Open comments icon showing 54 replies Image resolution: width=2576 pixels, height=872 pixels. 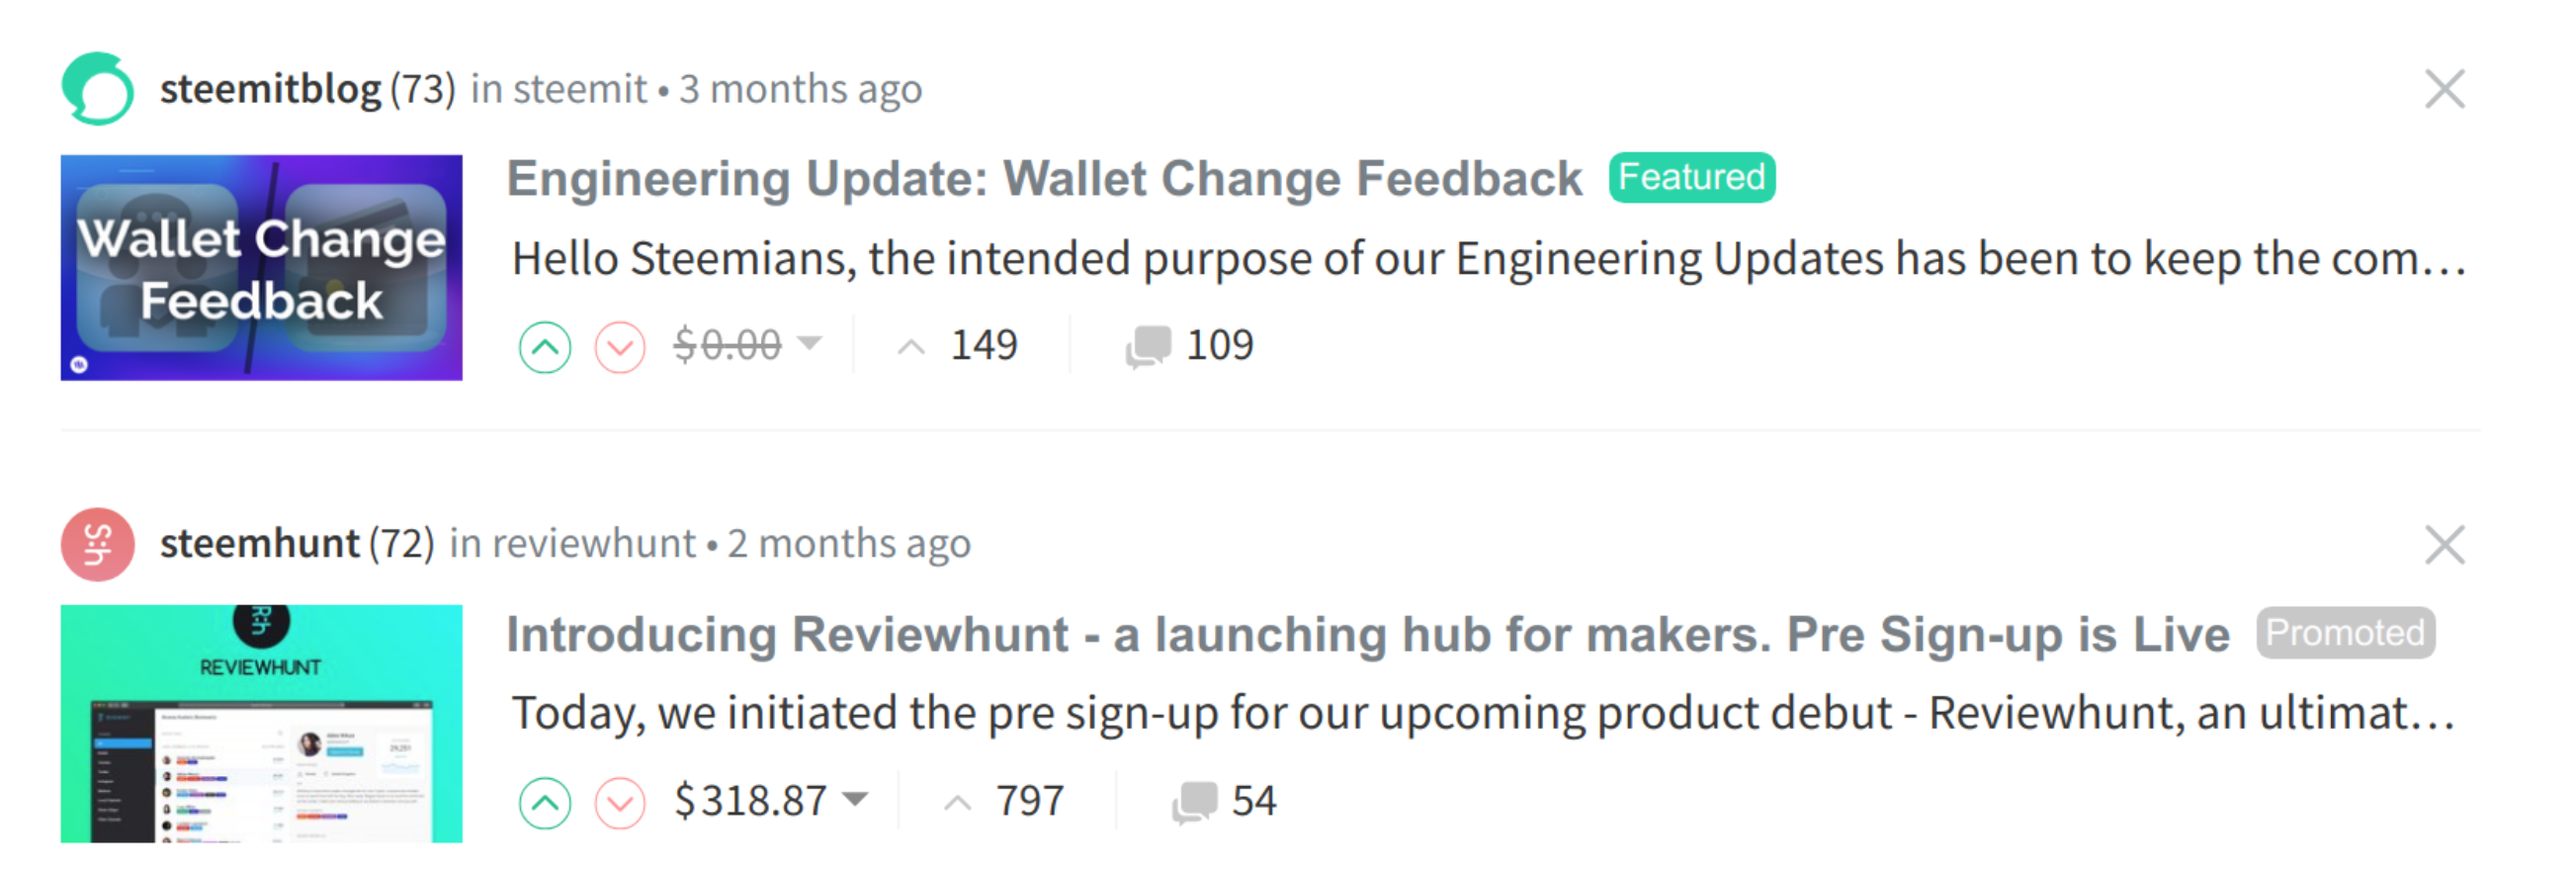tap(1195, 802)
